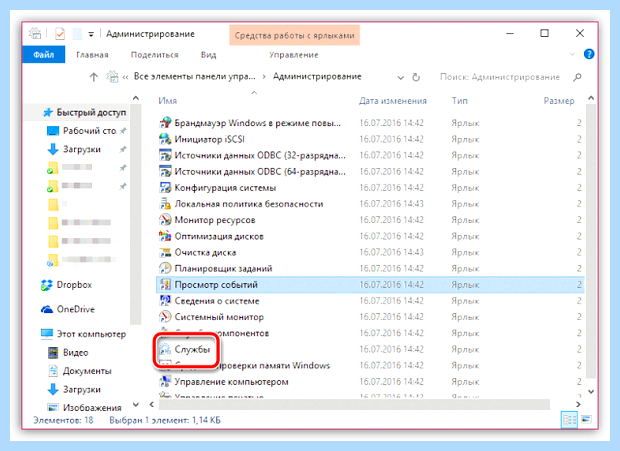Sort by the Тип column header
The image size is (620, 451).
459,101
